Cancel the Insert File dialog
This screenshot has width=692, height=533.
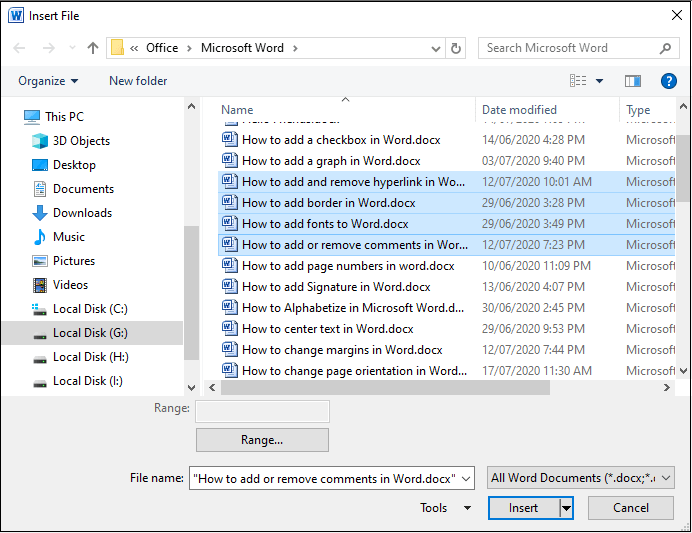(x=631, y=508)
